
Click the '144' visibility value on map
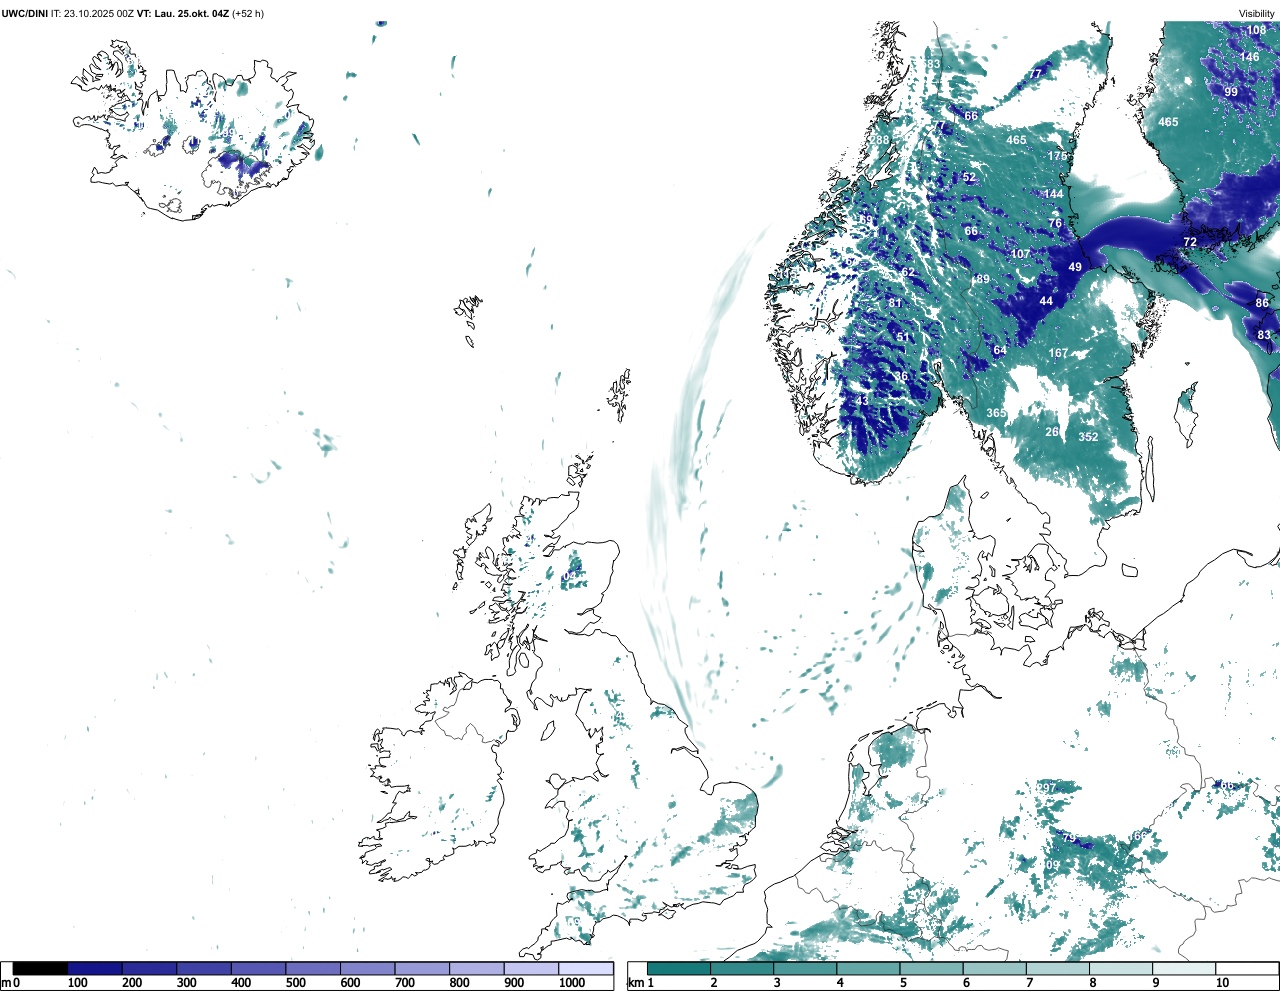click(1053, 195)
